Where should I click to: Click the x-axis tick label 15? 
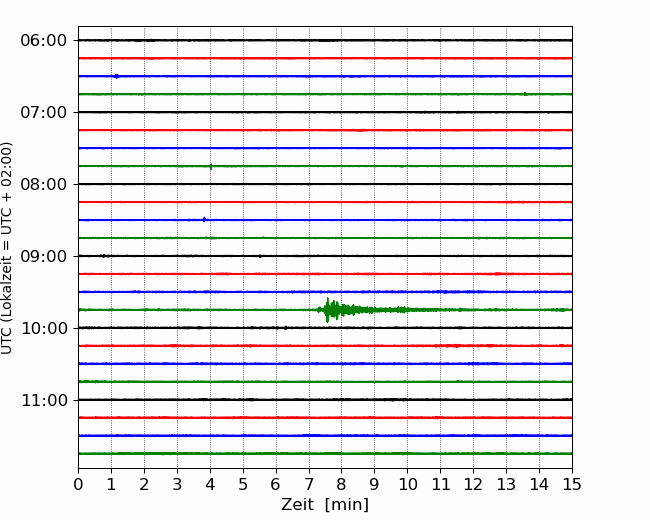click(x=572, y=484)
